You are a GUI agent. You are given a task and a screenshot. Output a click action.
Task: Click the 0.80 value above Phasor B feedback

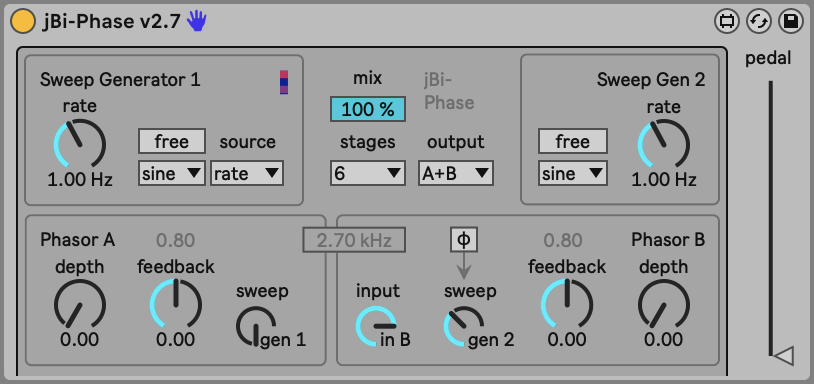click(x=563, y=240)
